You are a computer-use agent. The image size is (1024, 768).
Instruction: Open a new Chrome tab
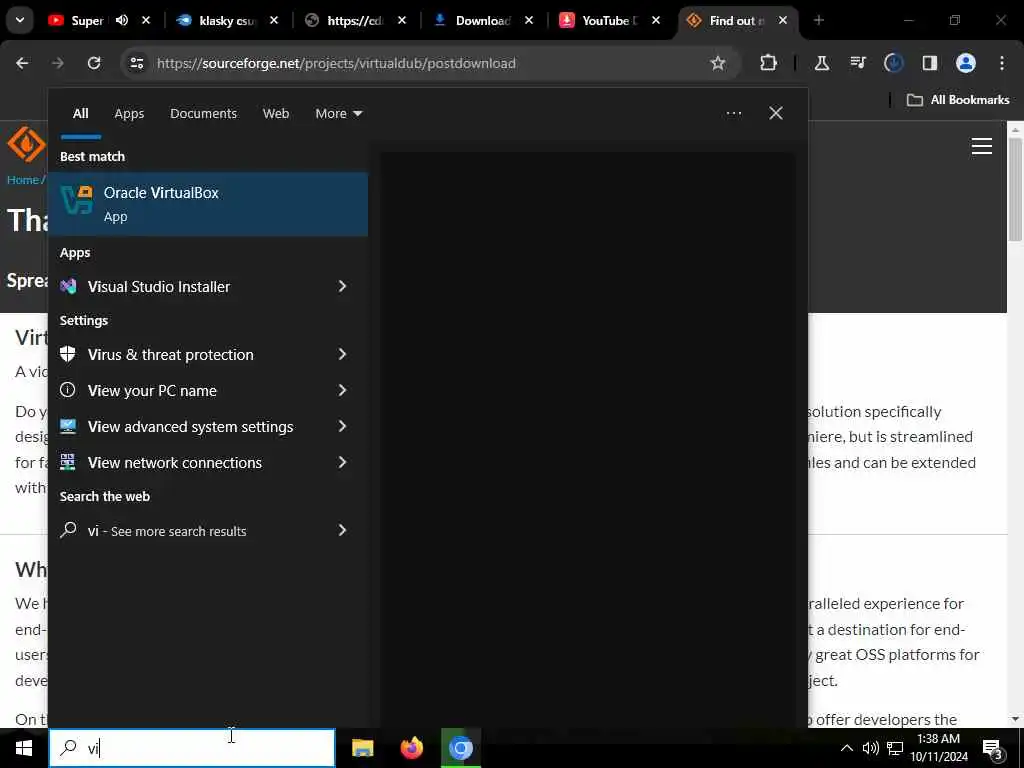[819, 20]
